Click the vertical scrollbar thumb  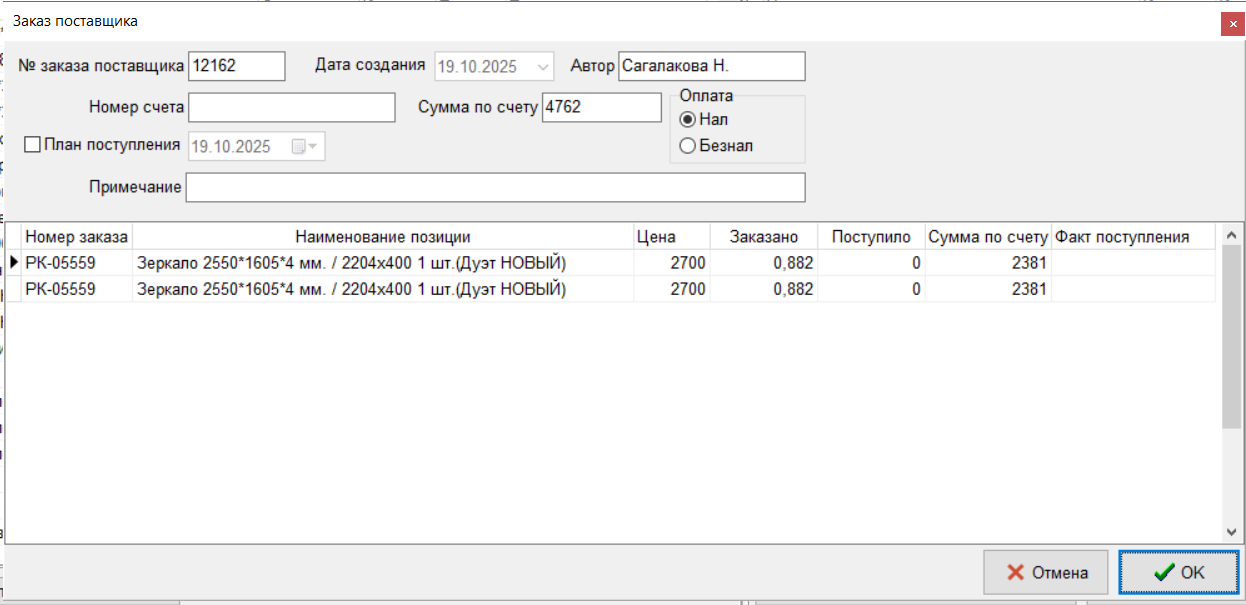[x=1231, y=340]
